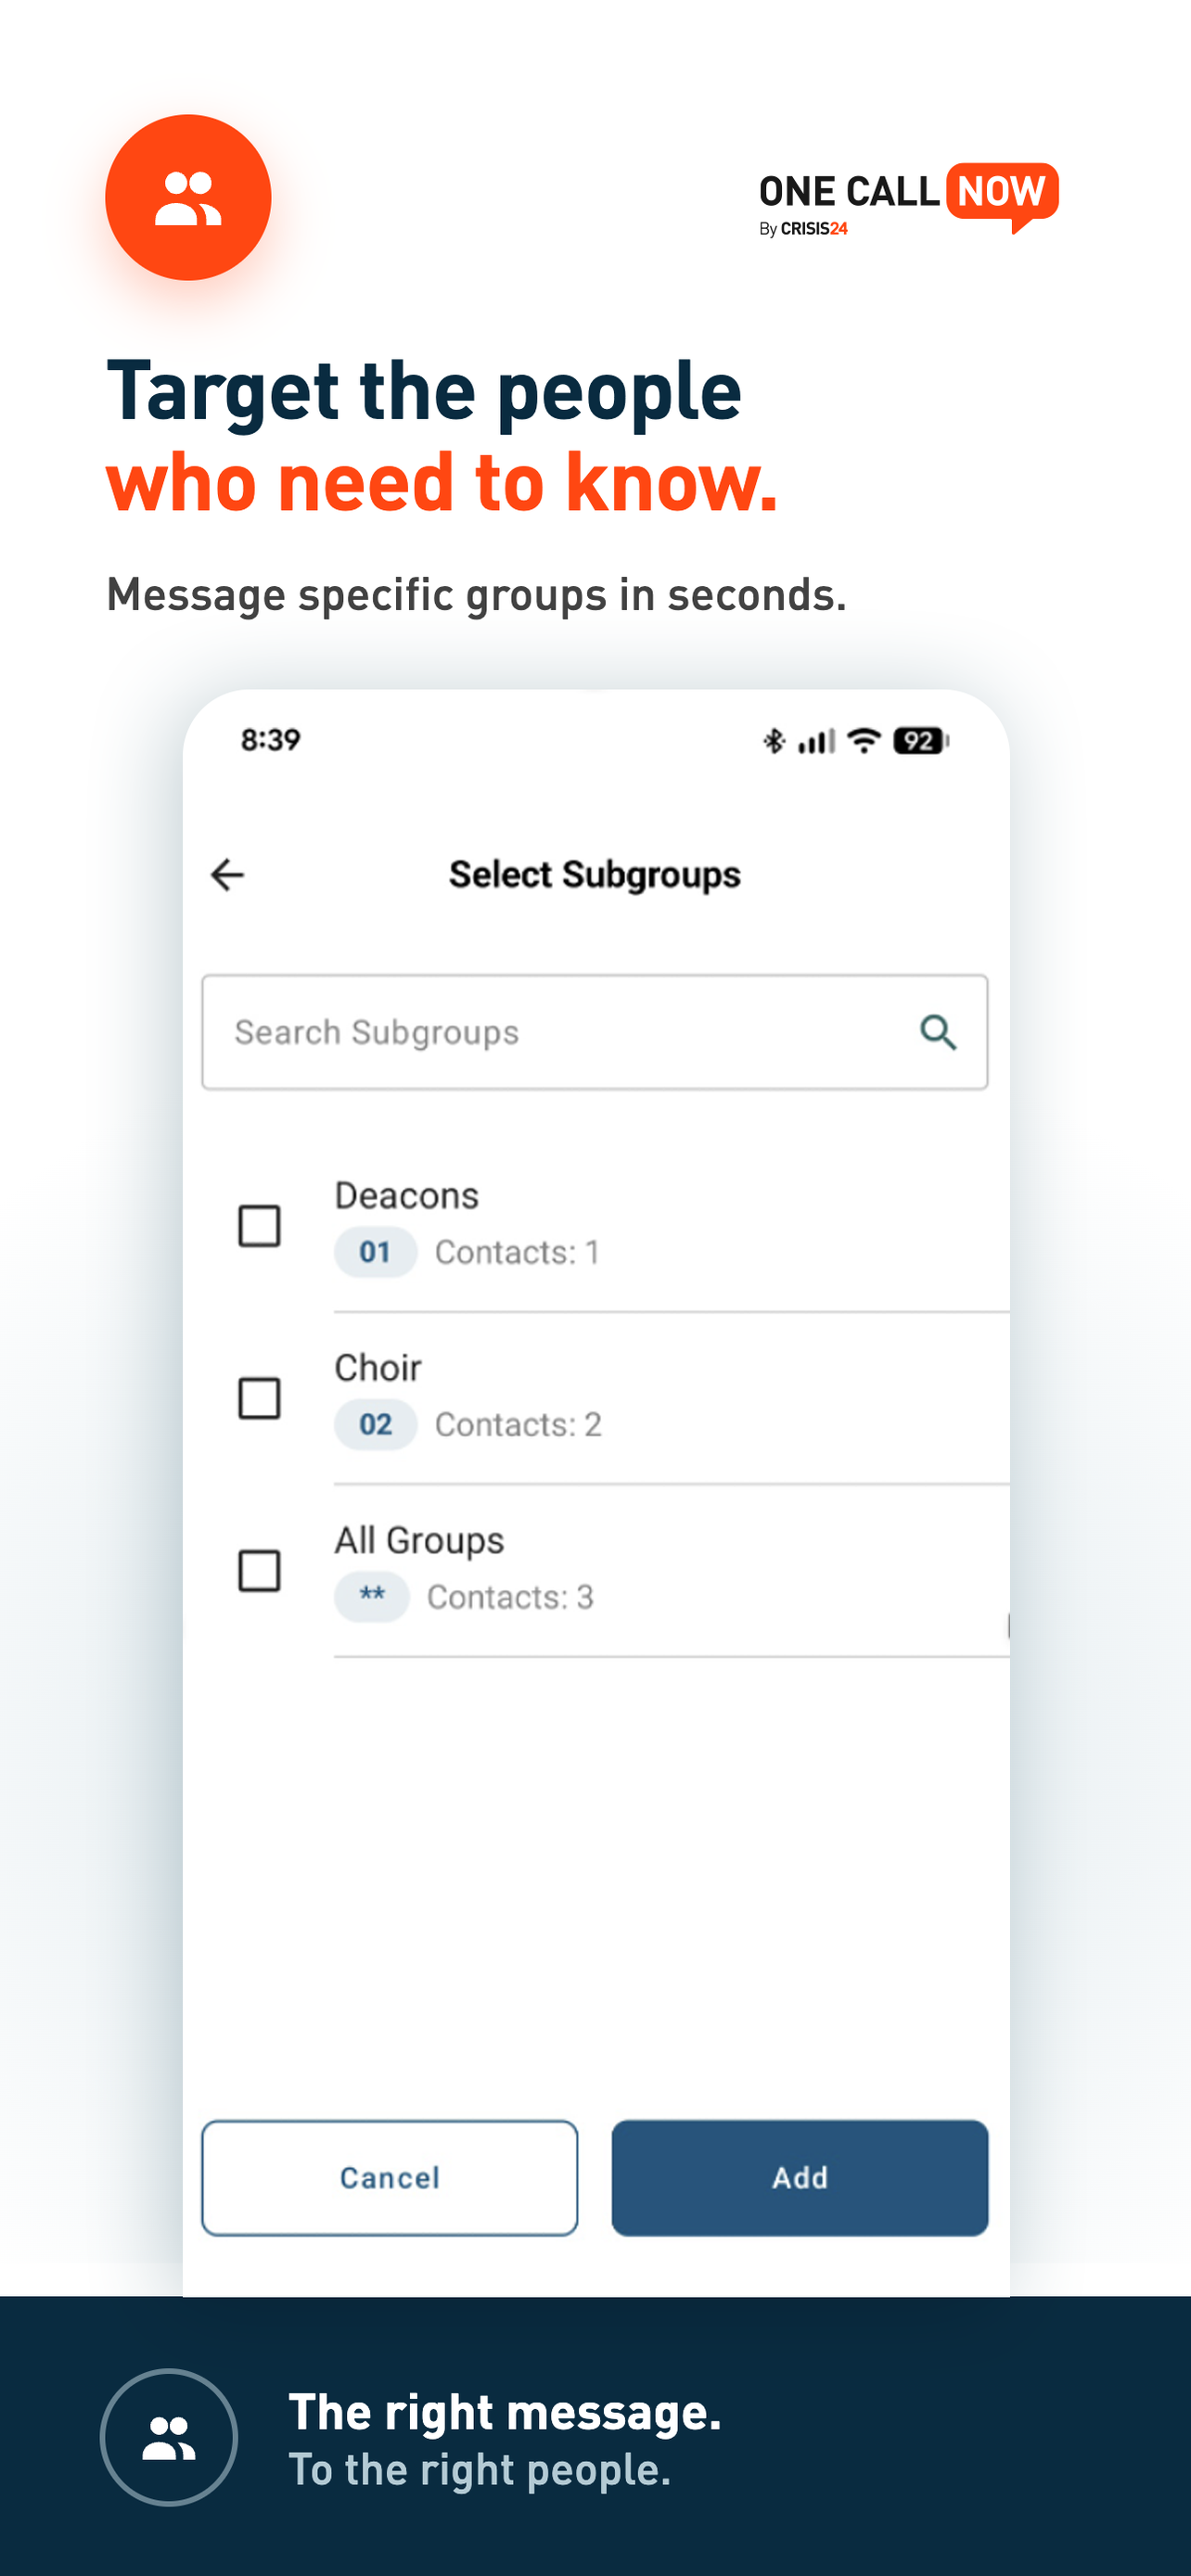Tap the Bluetooth status icon
The image size is (1191, 2576).
(773, 741)
